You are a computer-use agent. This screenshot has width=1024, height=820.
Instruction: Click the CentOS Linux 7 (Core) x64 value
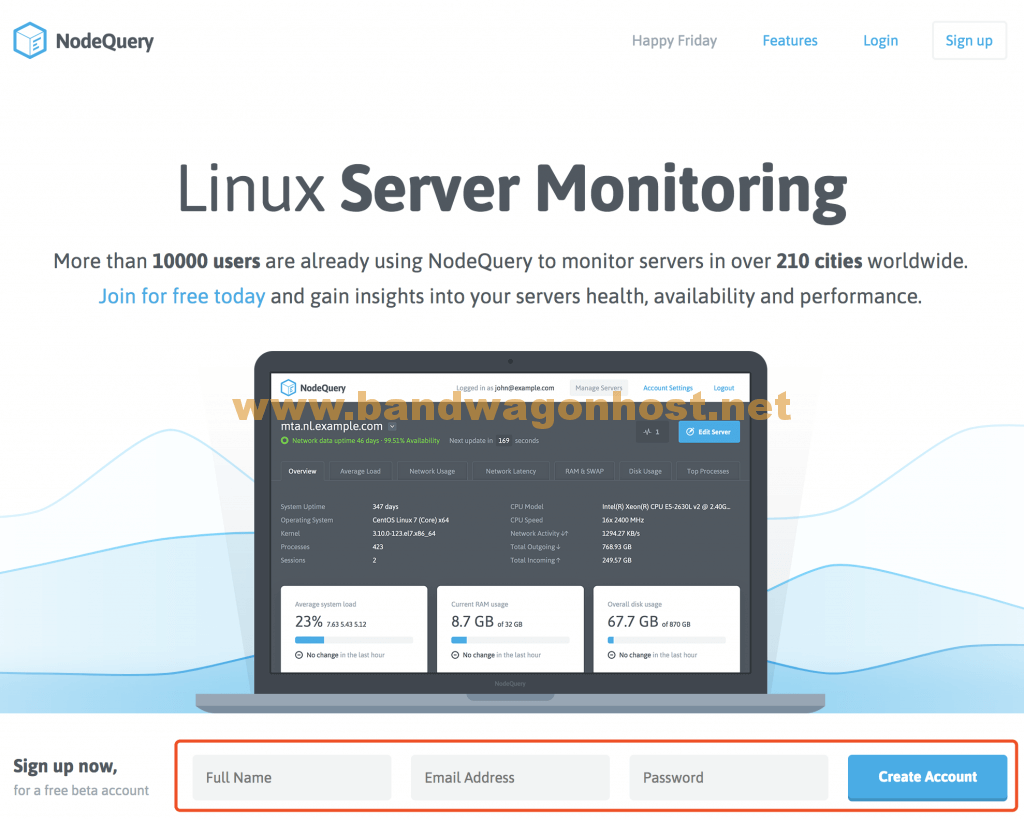[x=411, y=520]
